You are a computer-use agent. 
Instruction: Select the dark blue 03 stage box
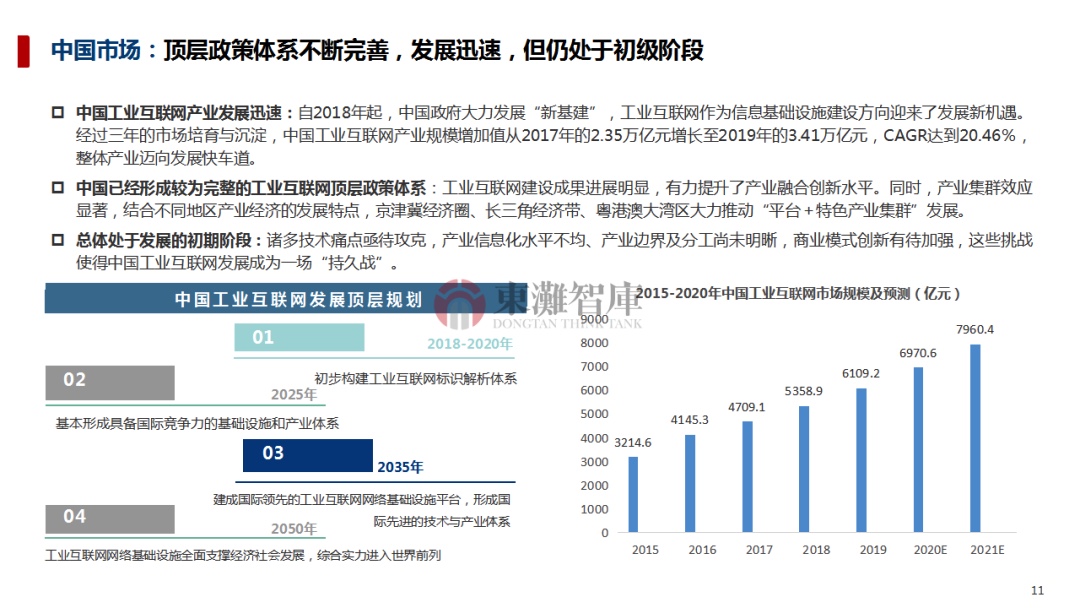click(306, 454)
